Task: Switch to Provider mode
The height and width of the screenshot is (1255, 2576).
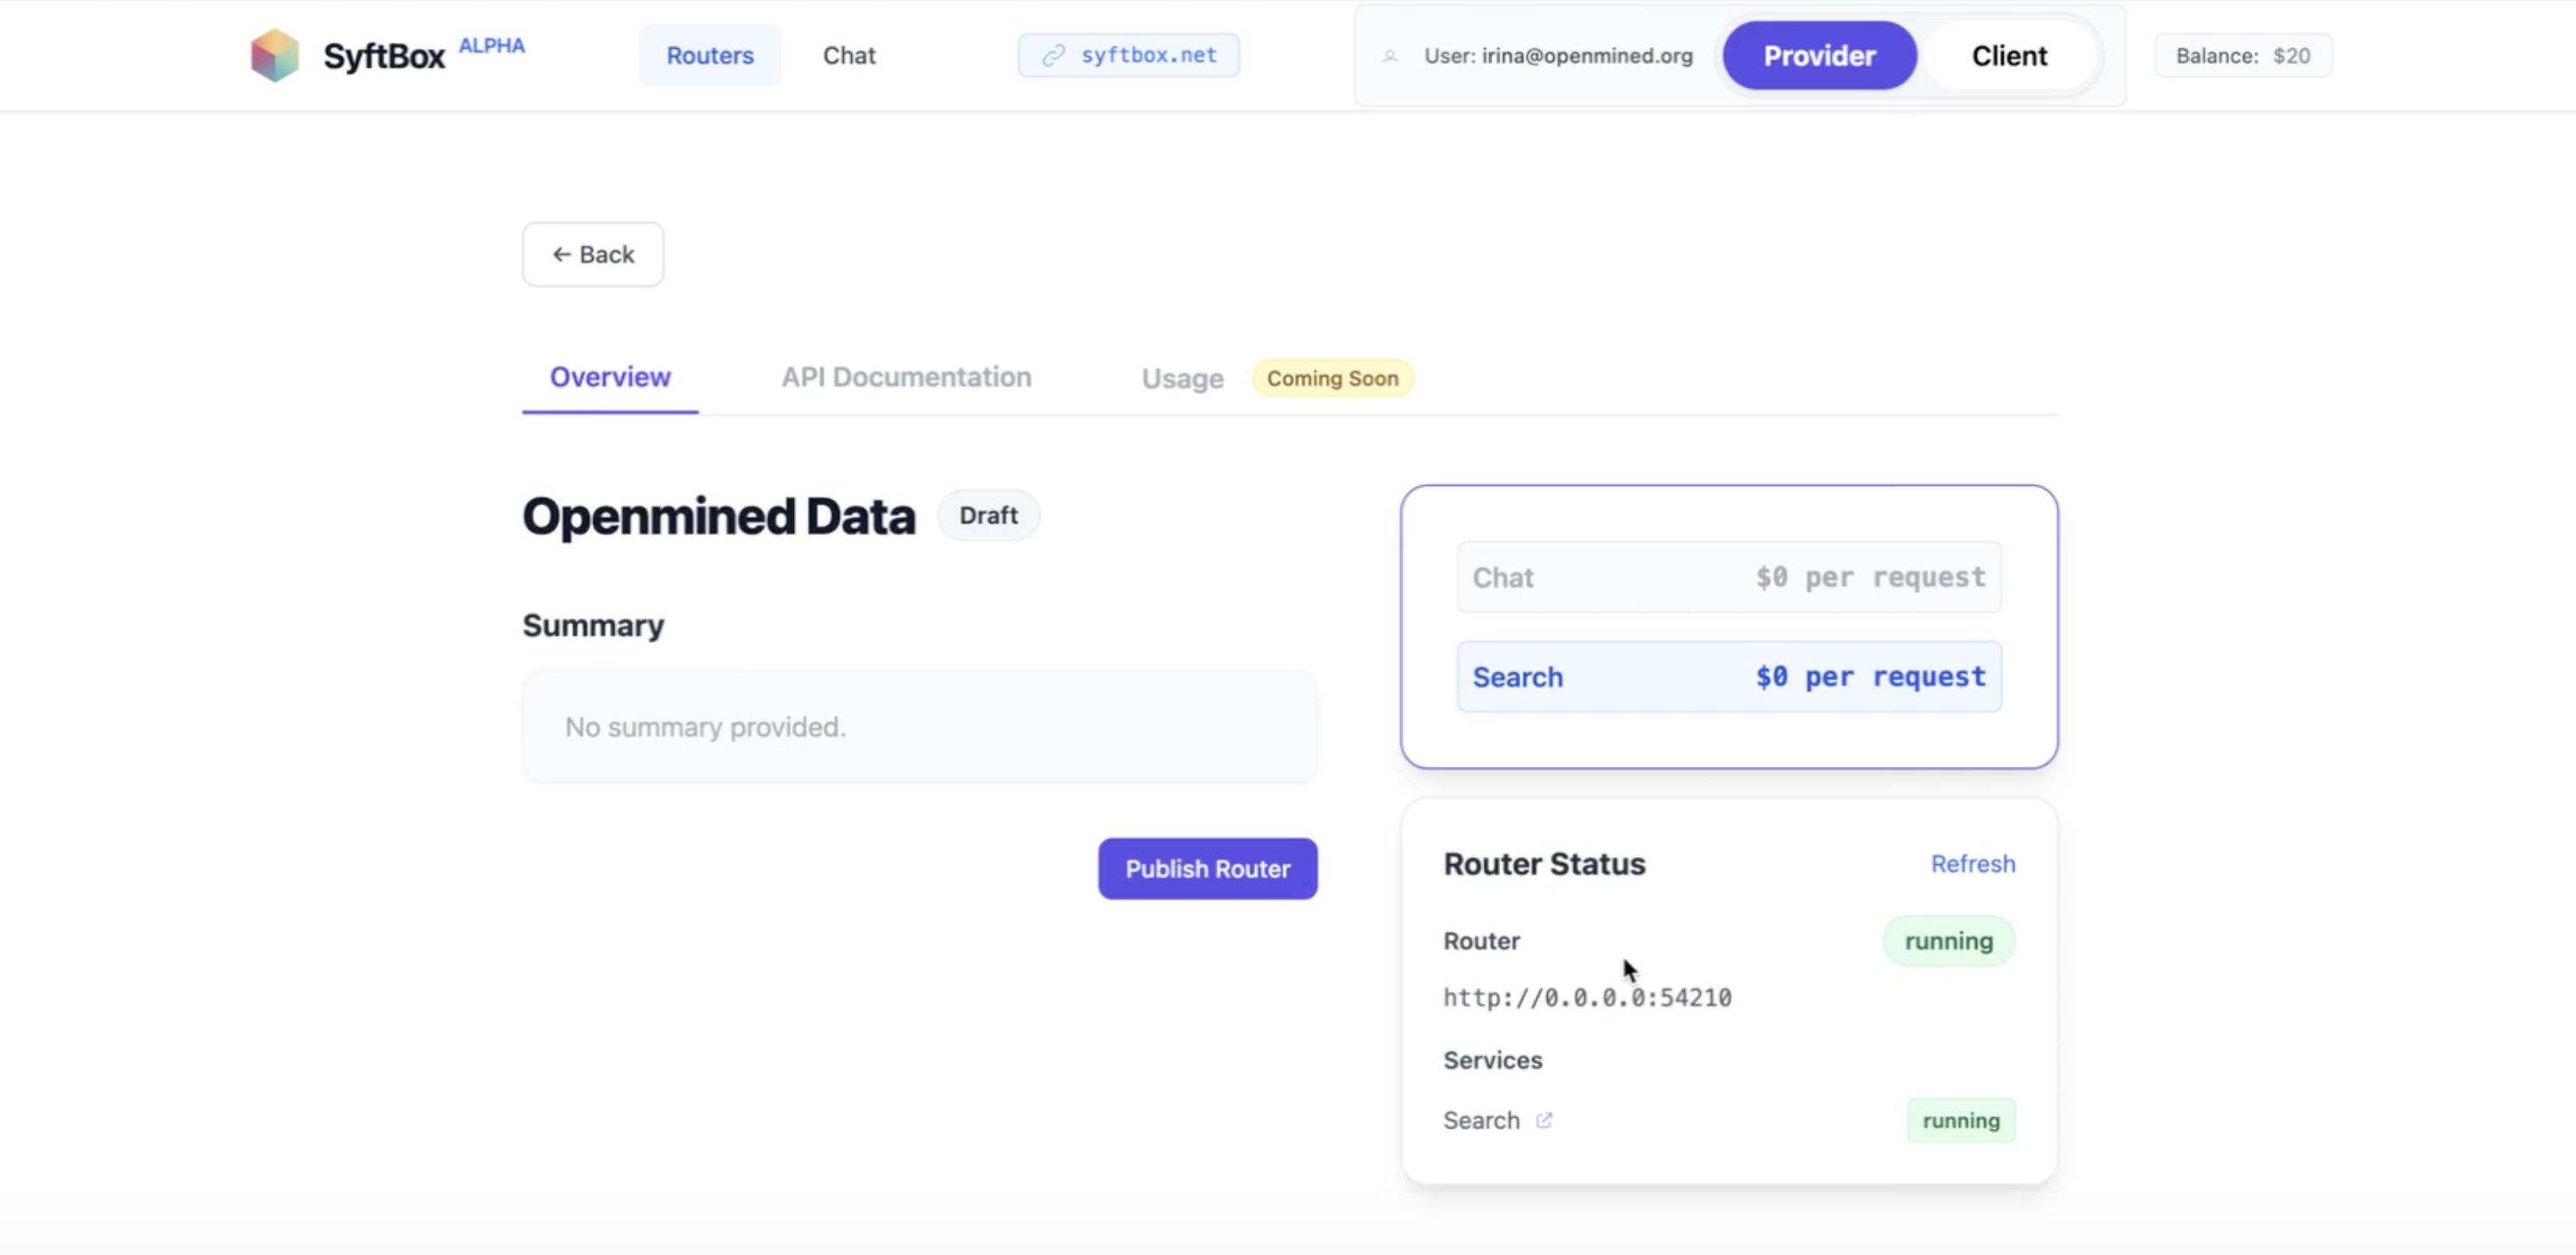Action: click(x=1819, y=55)
